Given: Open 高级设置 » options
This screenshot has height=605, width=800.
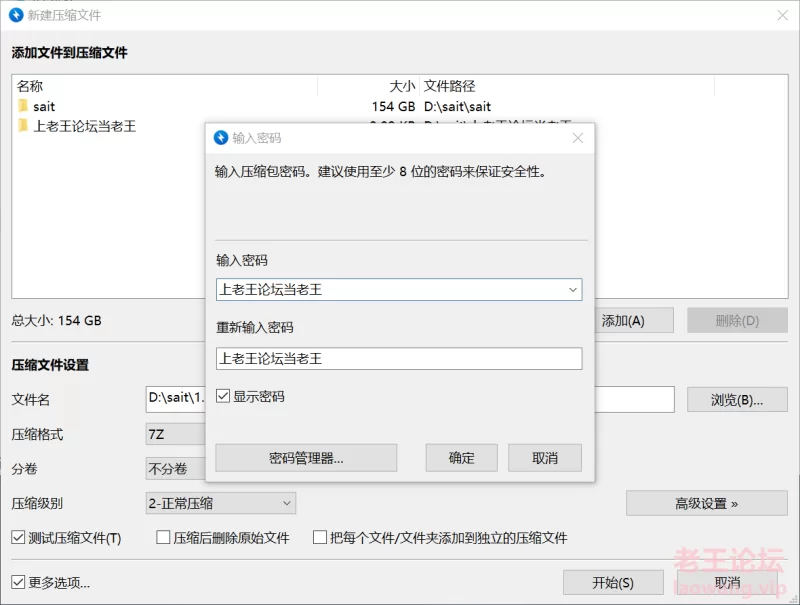Looking at the screenshot, I should point(707,503).
